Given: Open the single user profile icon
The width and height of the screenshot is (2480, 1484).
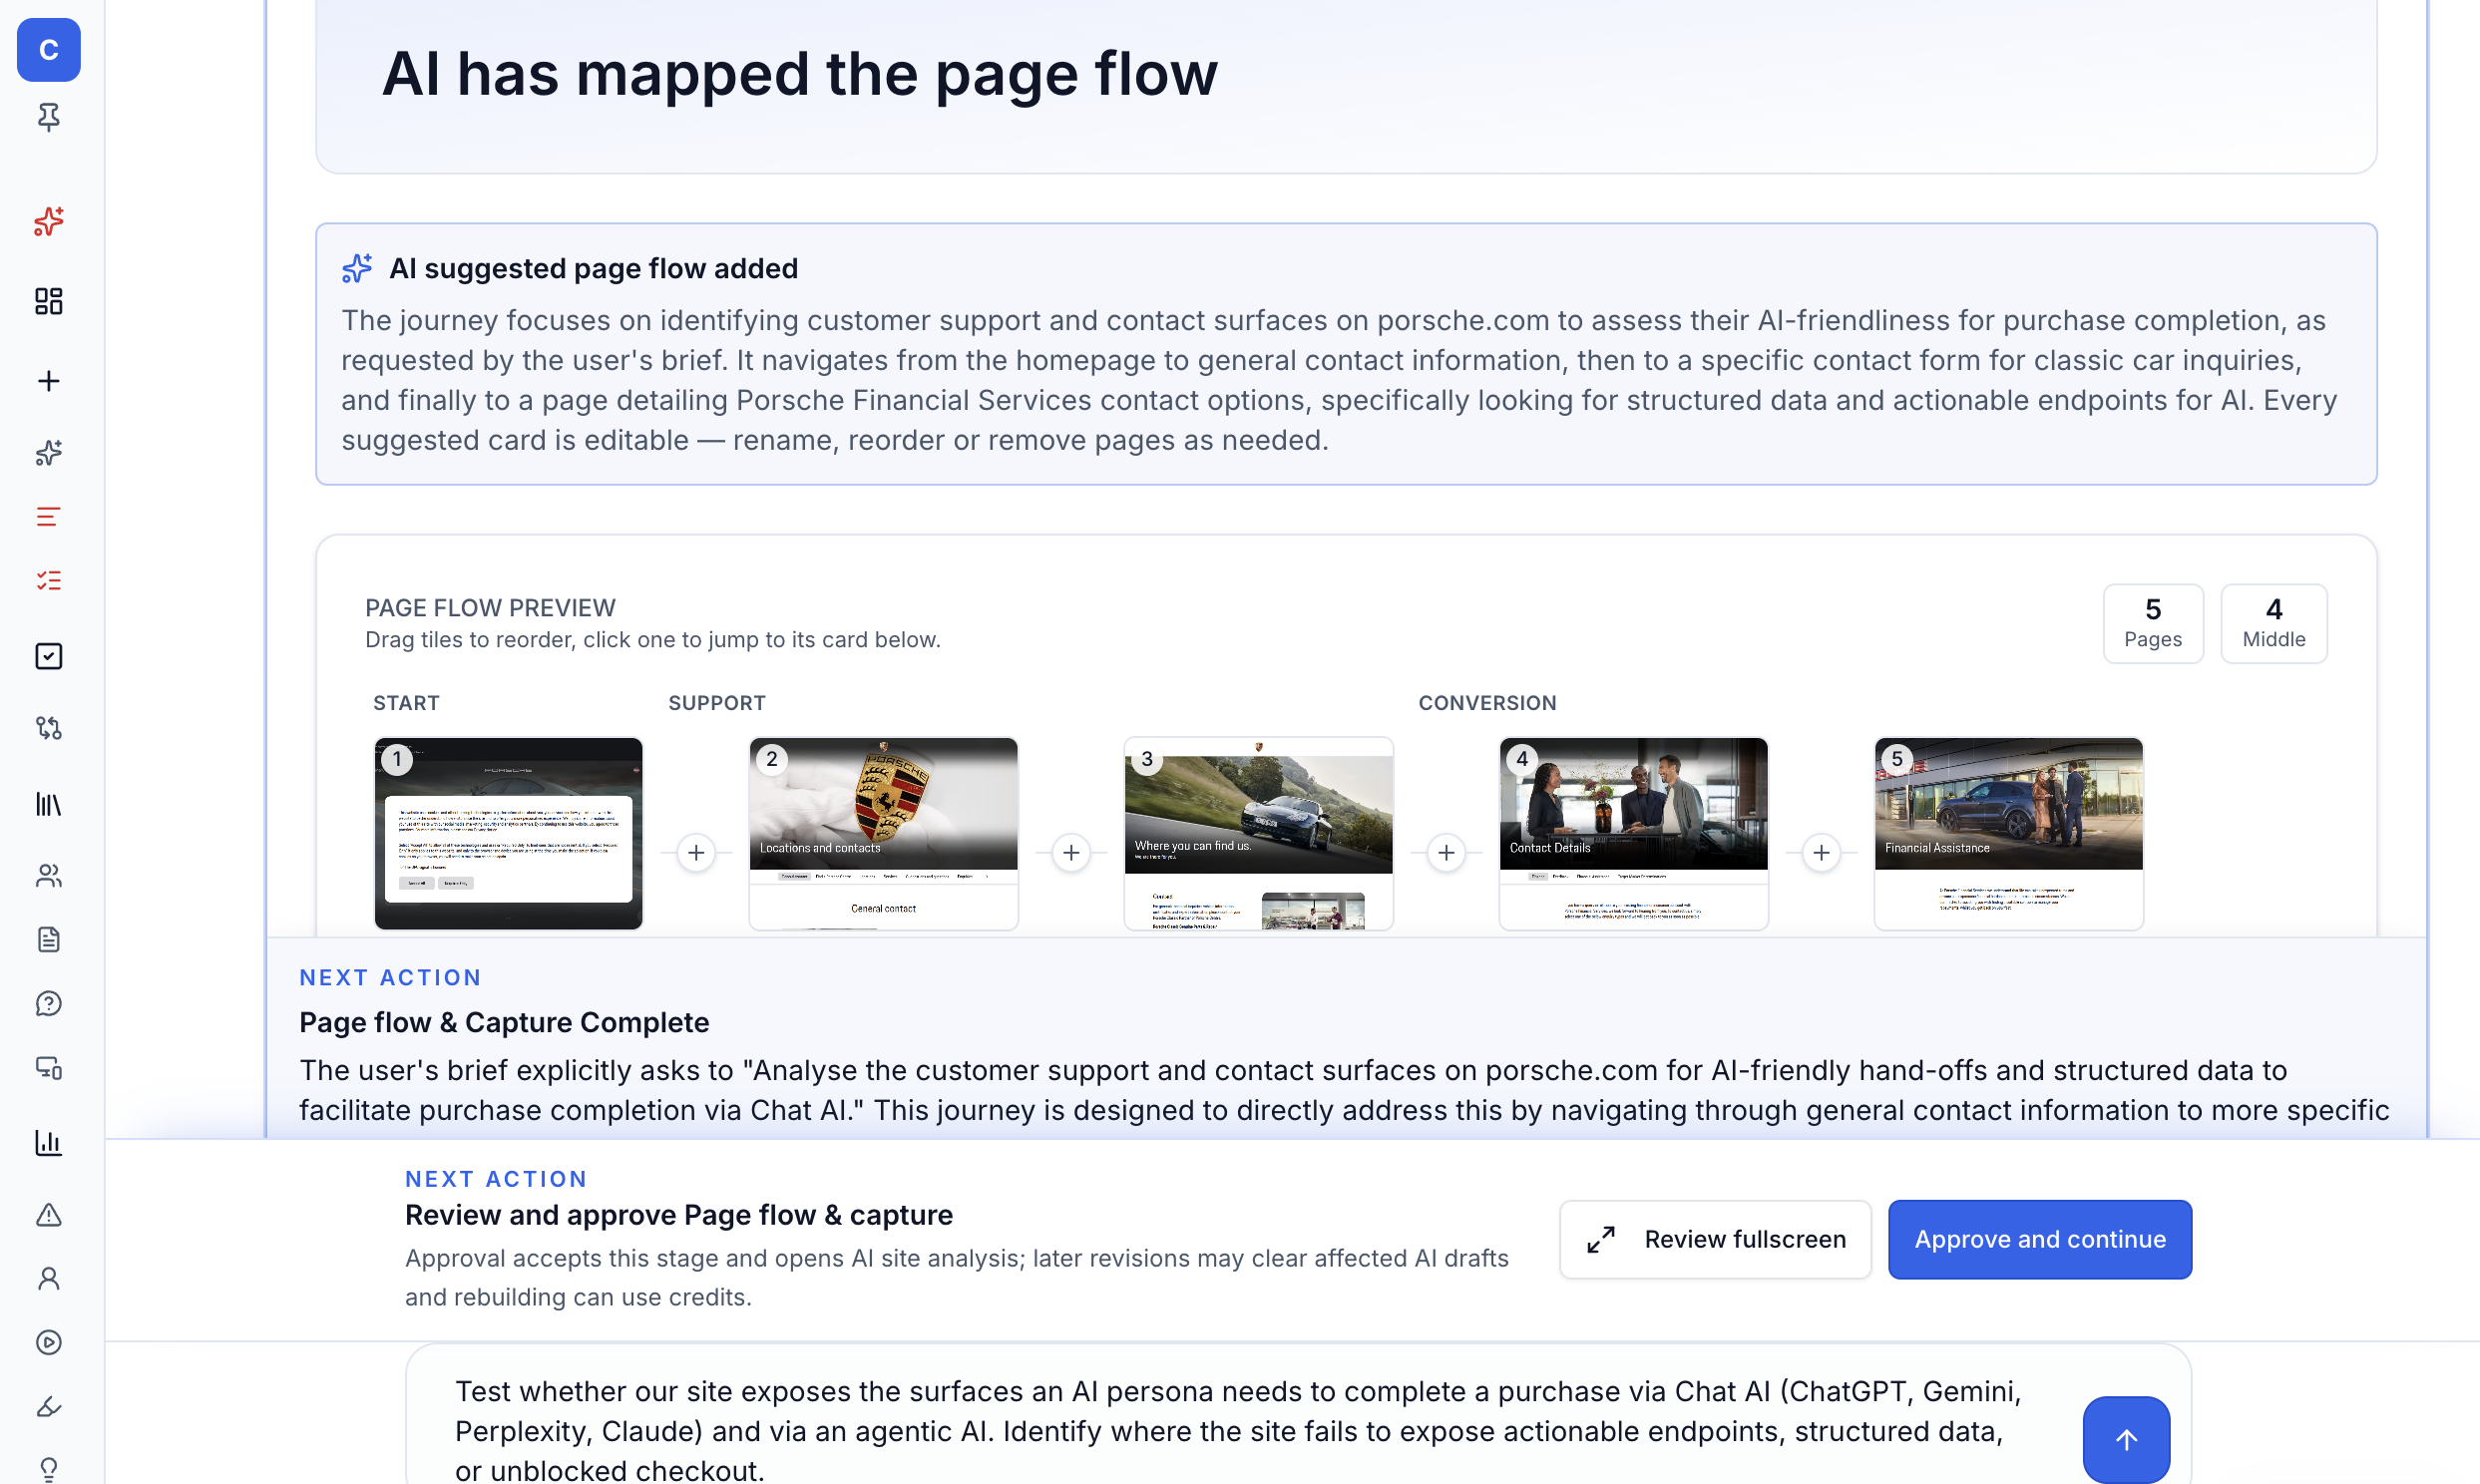Looking at the screenshot, I should click(x=48, y=1279).
